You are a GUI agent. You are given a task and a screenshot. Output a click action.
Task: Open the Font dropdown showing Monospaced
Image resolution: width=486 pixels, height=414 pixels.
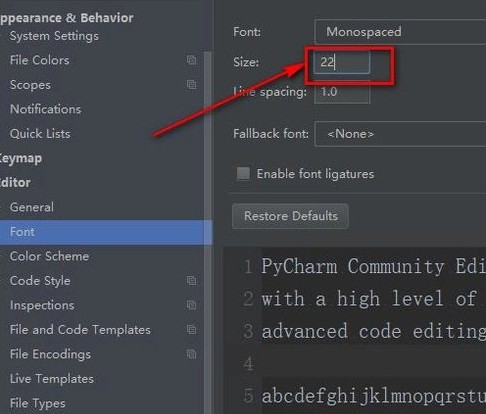pyautogui.click(x=400, y=32)
